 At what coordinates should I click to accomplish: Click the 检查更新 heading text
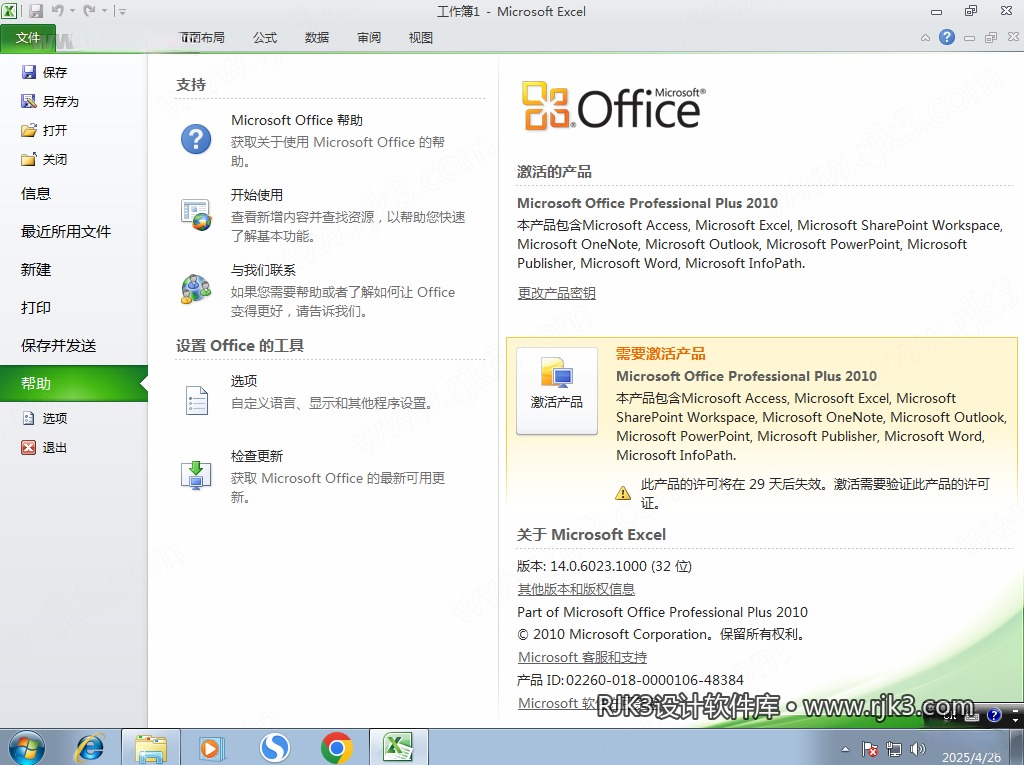click(257, 456)
